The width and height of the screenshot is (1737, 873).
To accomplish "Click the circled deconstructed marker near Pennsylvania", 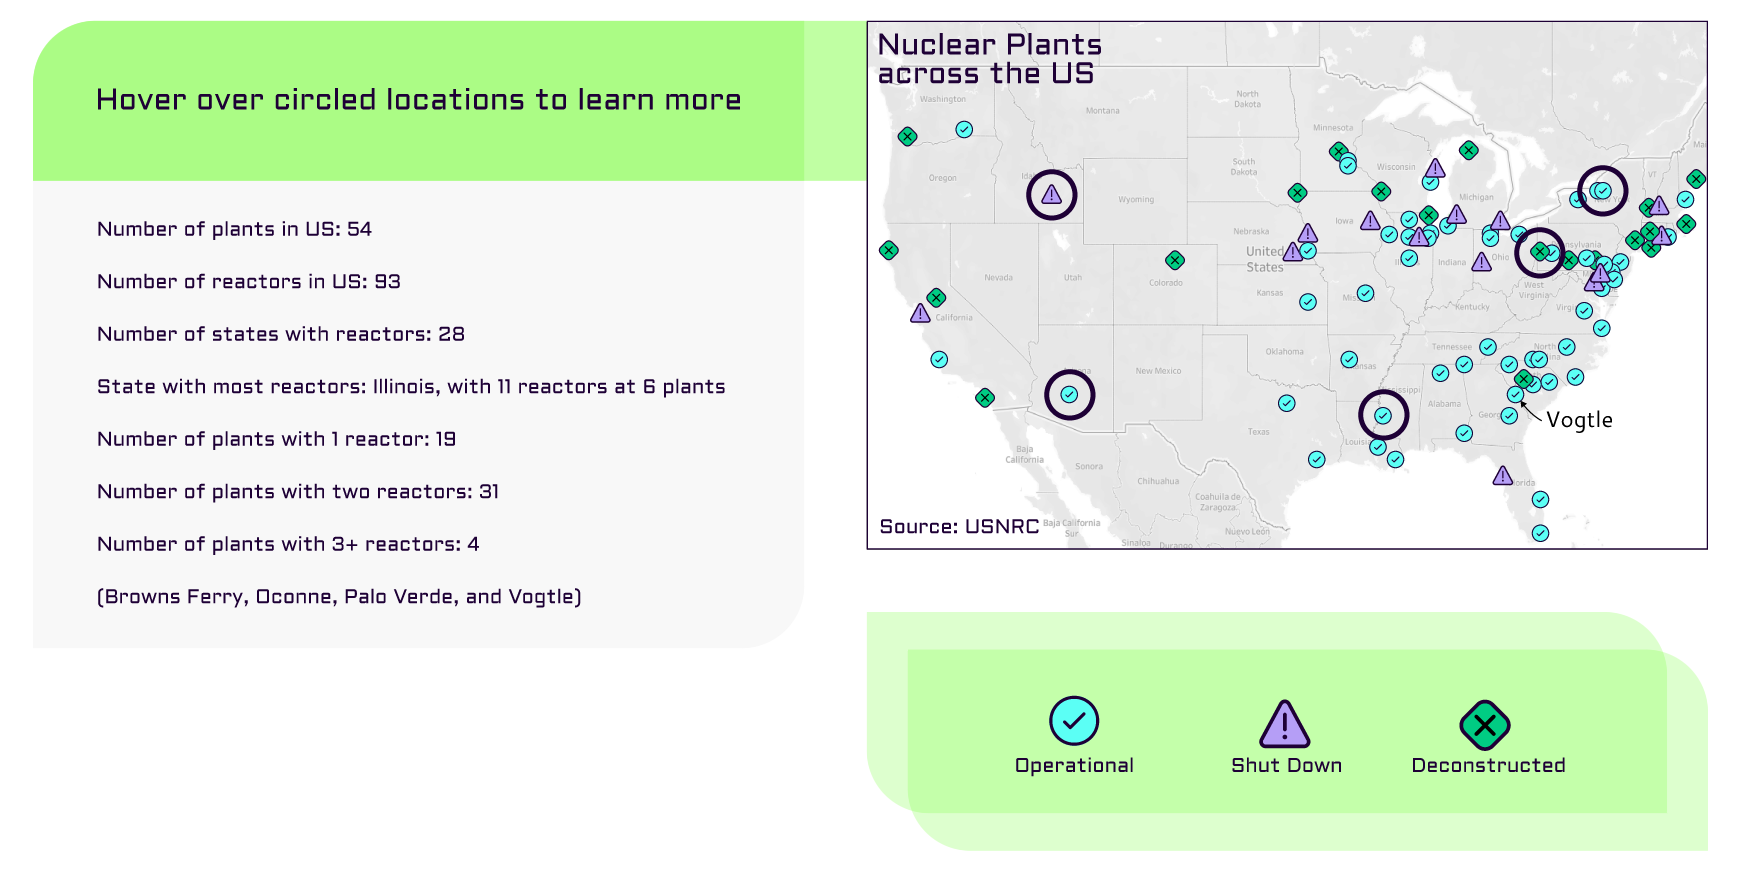I will point(1539,252).
